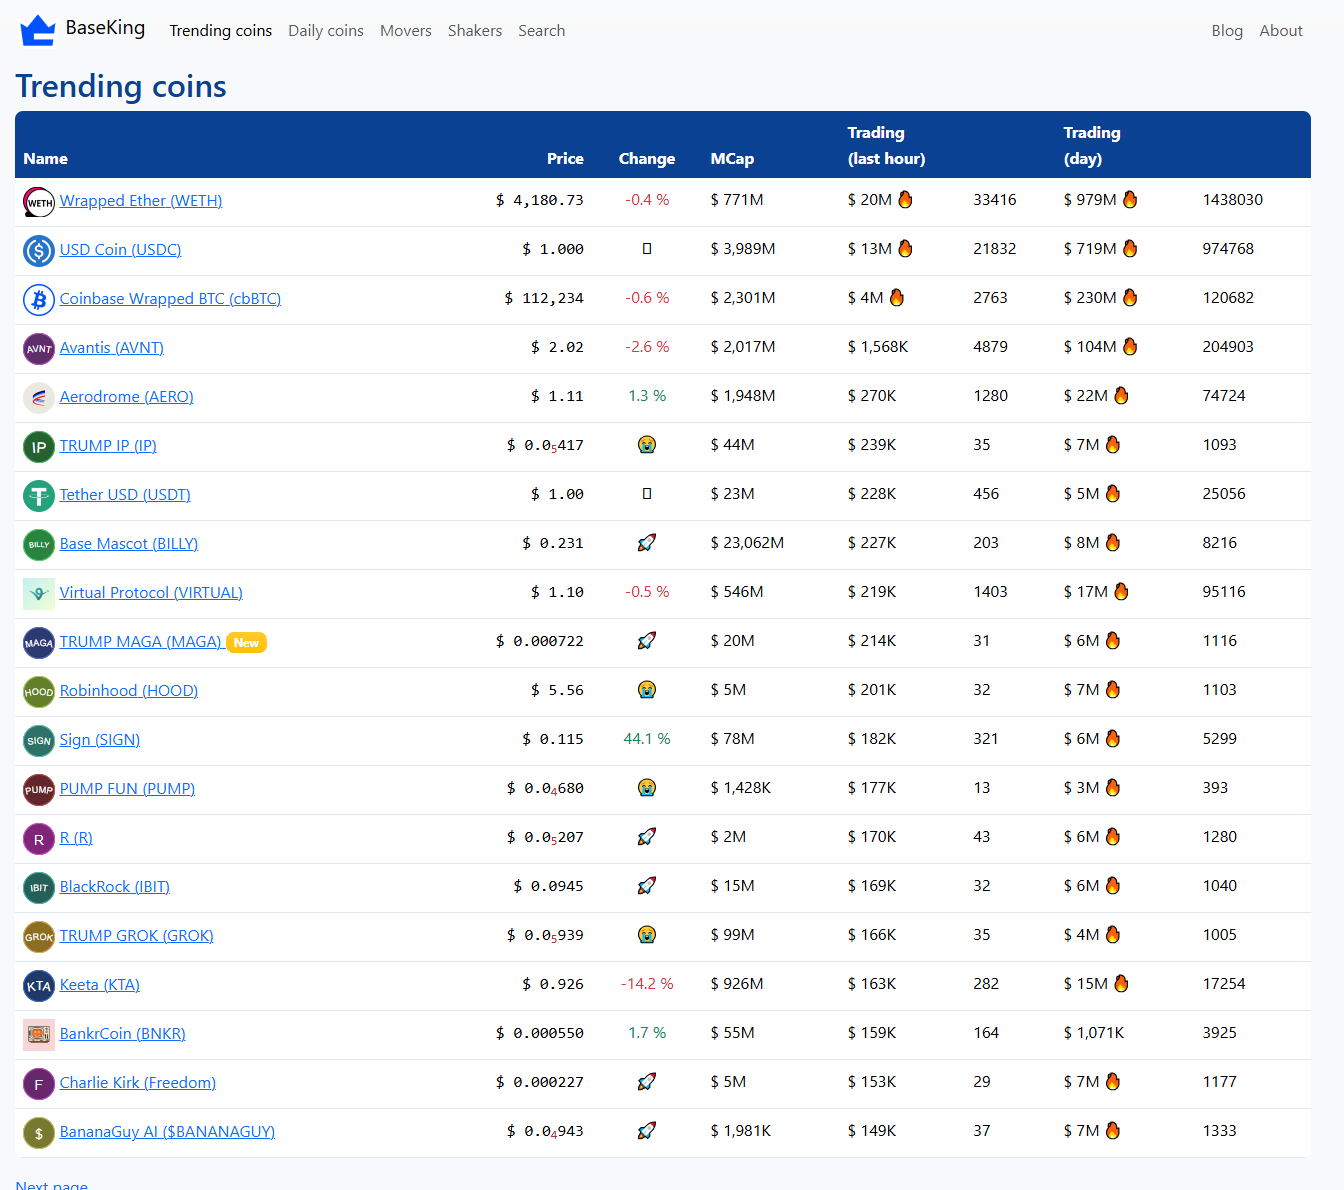Screen dimensions: 1344x1190
Task: Open the Keeta (KTA) coin link
Action: point(100,985)
